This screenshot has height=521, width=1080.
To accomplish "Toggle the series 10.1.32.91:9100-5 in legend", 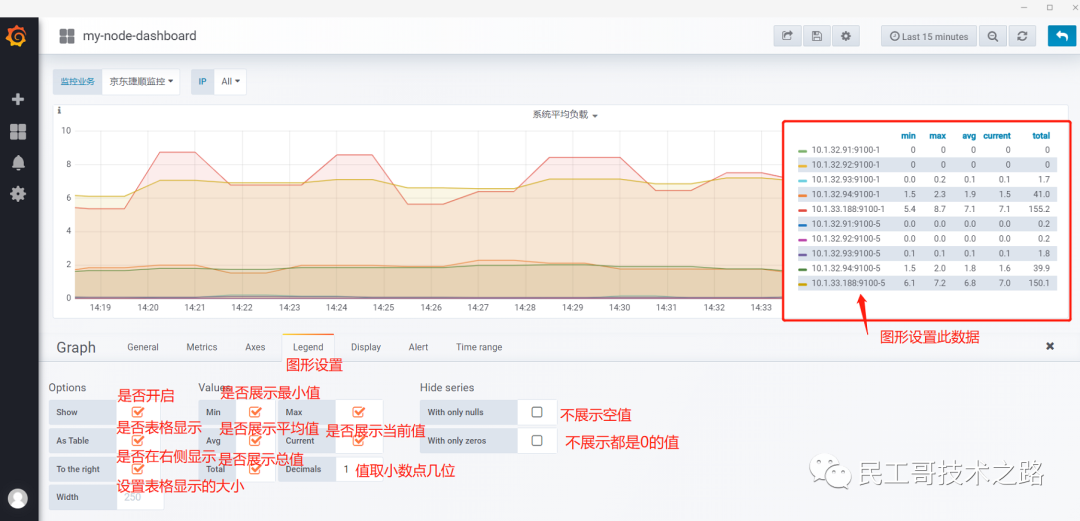I will point(845,224).
